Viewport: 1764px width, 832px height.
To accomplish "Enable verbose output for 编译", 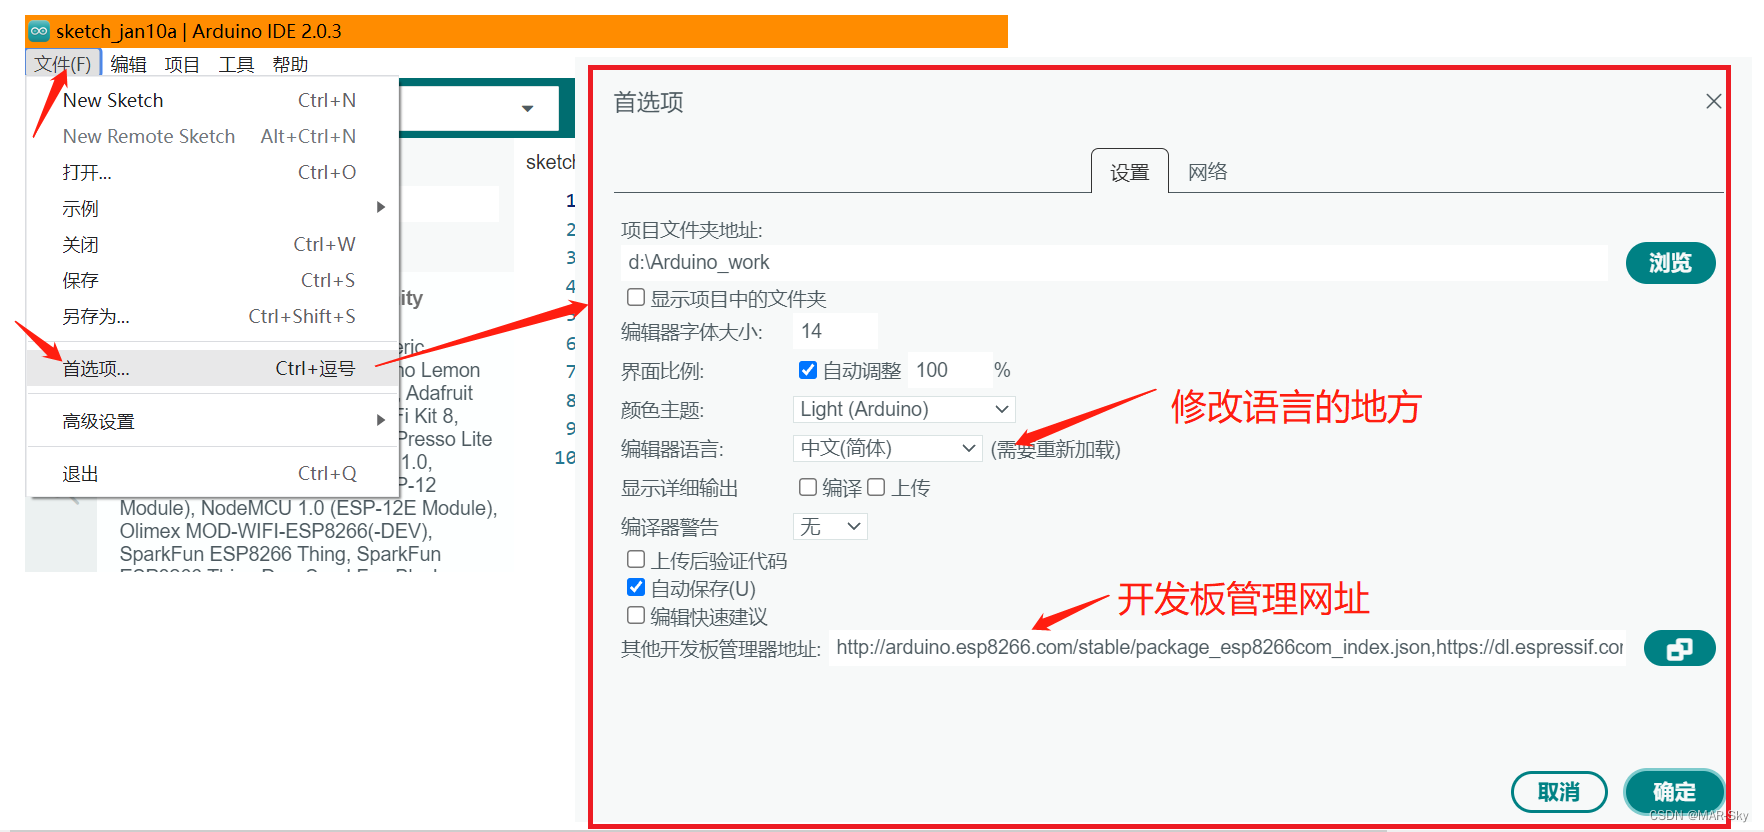I will [x=808, y=487].
